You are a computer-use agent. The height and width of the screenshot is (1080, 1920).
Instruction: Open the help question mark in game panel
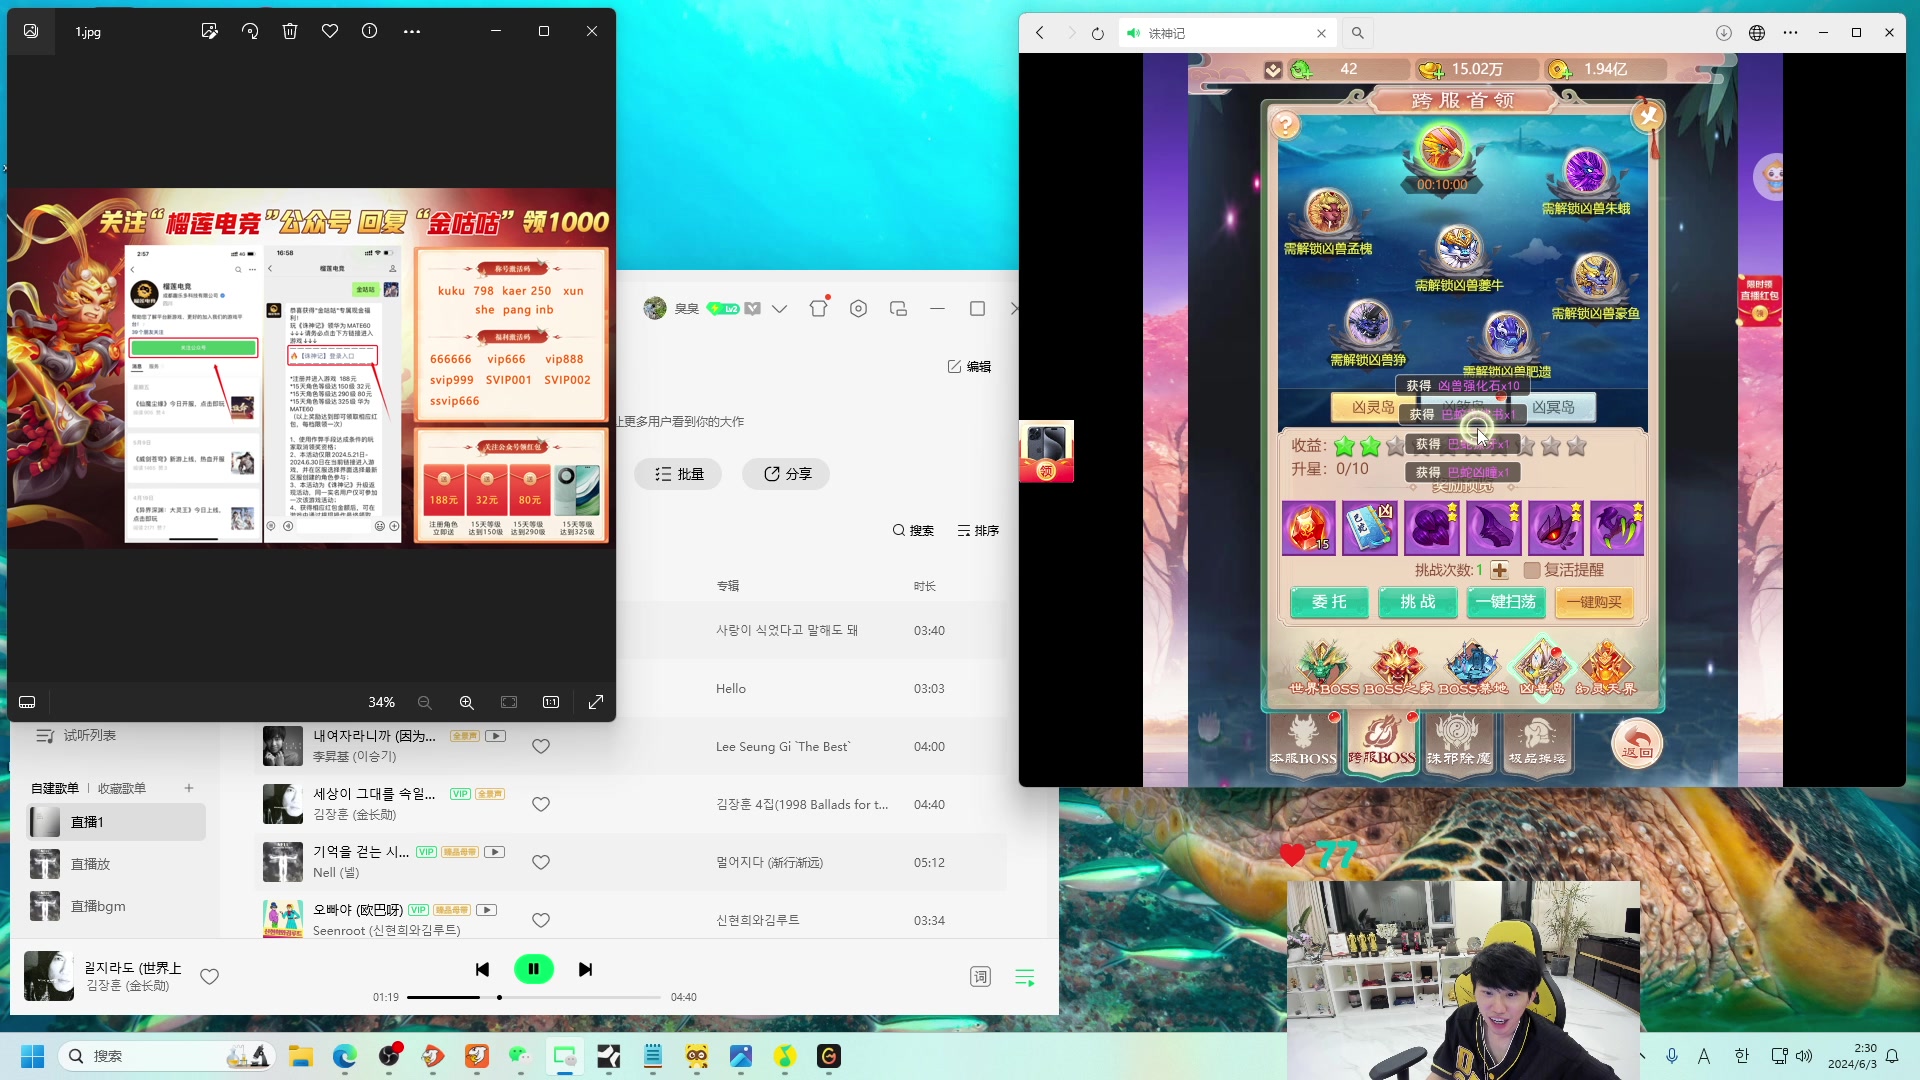pyautogui.click(x=1285, y=125)
